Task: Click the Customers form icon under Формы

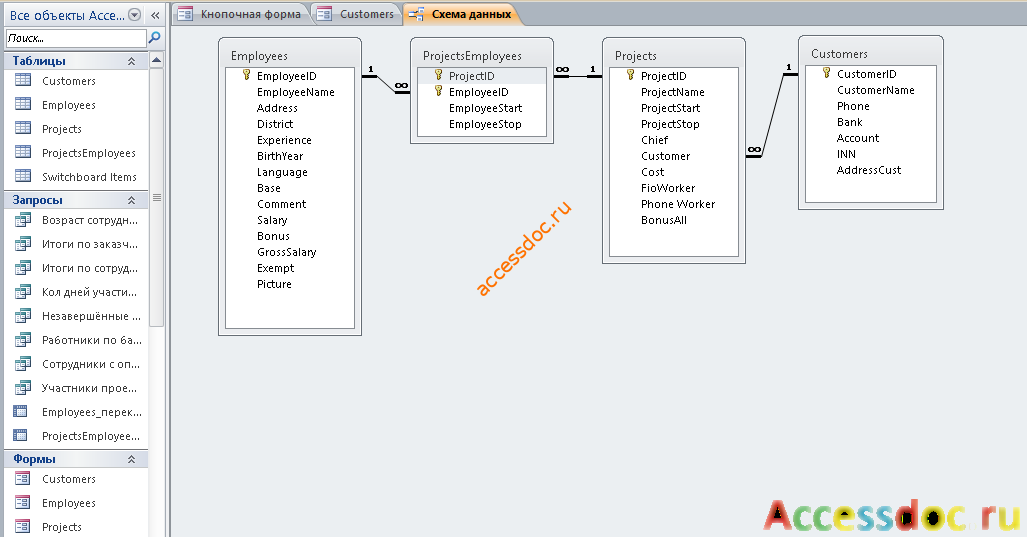Action: pyautogui.click(x=22, y=479)
